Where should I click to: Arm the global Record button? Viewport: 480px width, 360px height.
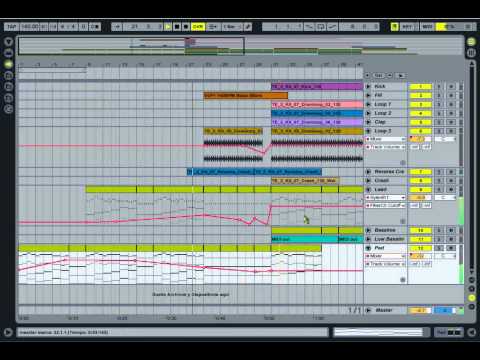click(186, 27)
